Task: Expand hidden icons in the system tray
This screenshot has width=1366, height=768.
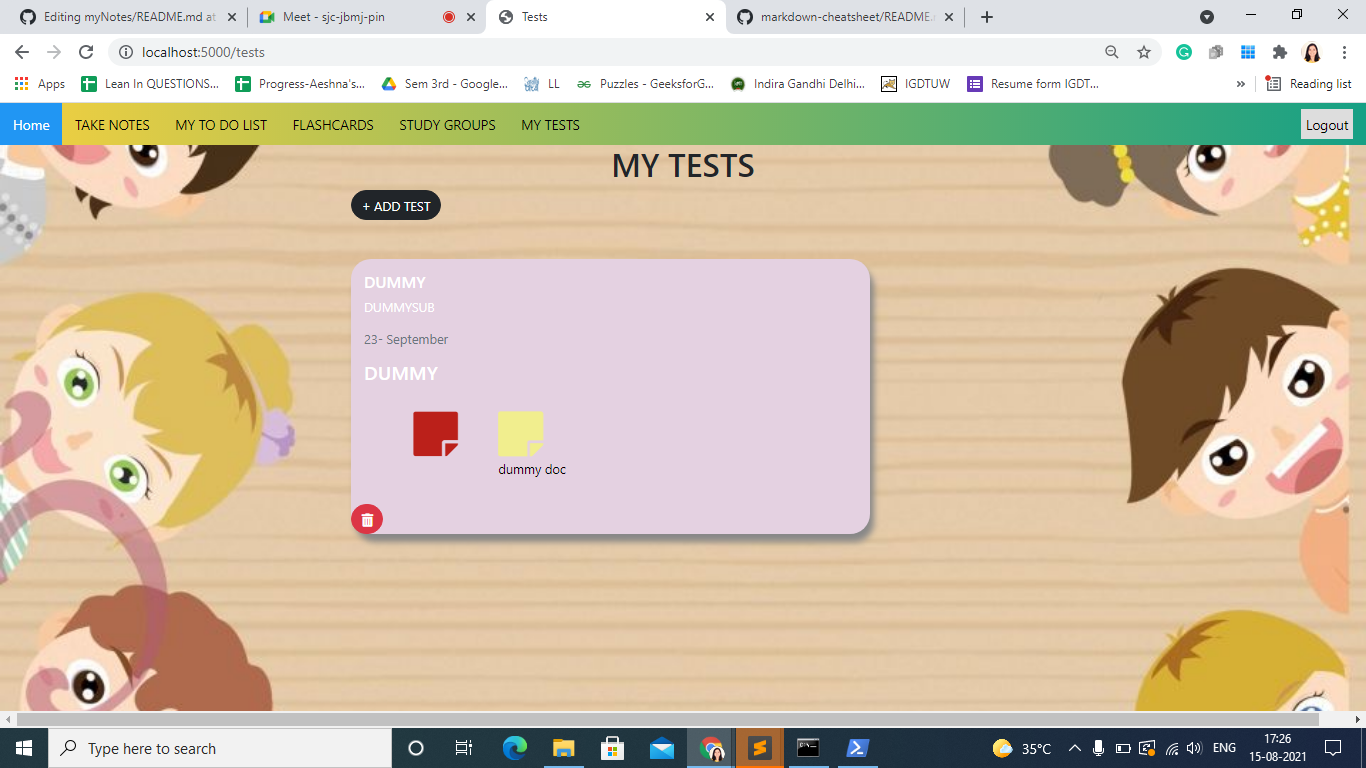Action: pyautogui.click(x=1075, y=747)
